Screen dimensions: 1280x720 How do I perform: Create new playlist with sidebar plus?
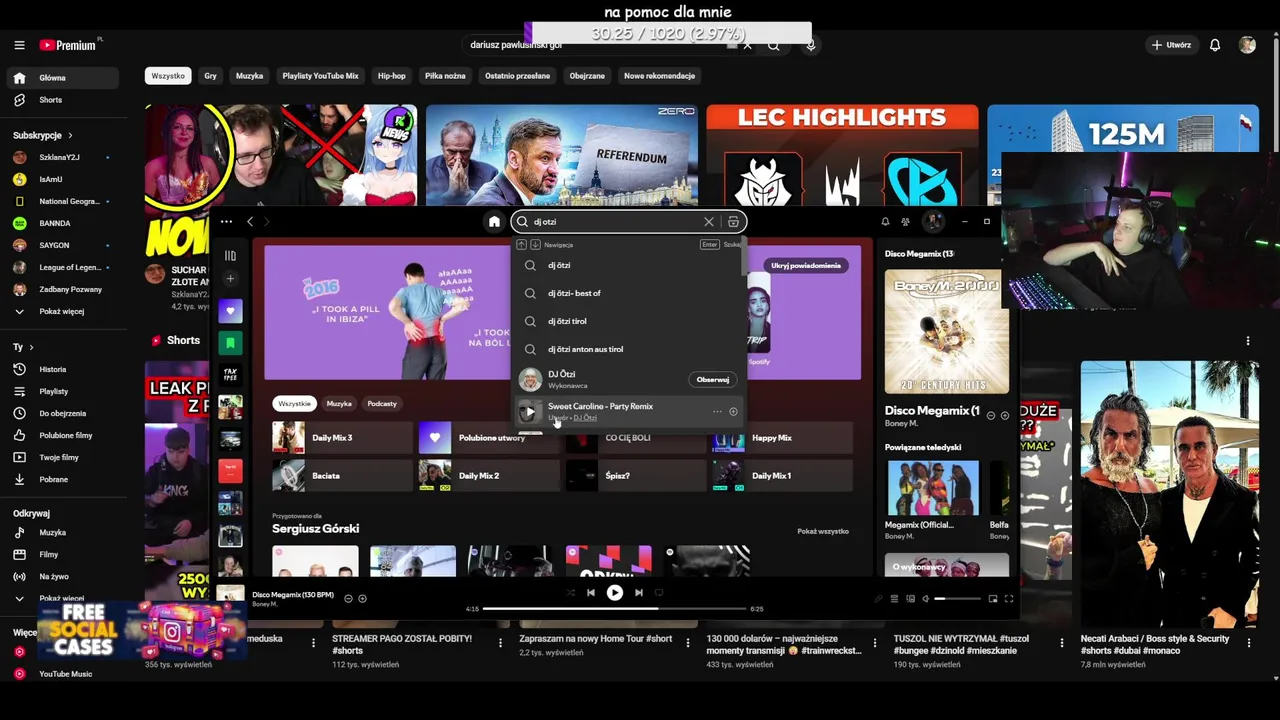coord(230,279)
